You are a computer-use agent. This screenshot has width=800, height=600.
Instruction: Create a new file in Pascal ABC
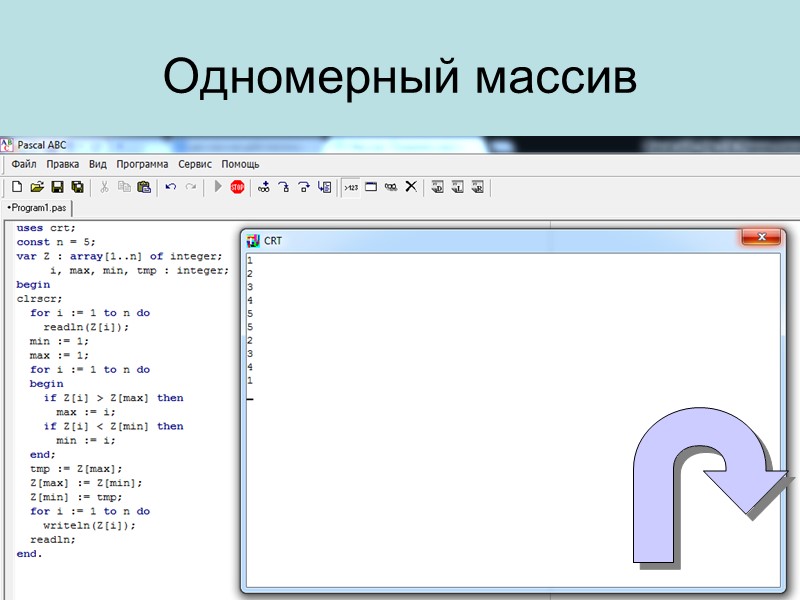16,187
